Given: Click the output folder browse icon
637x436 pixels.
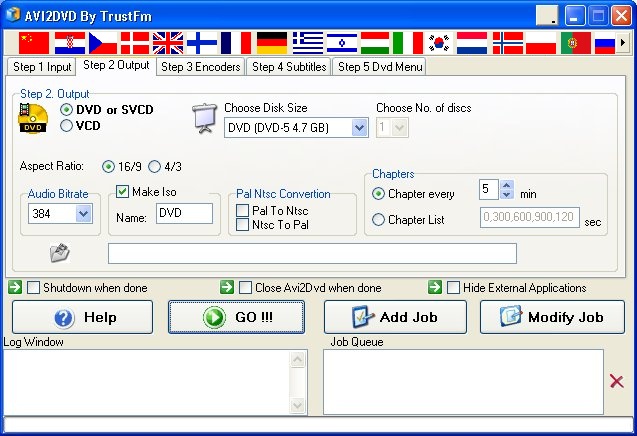Looking at the screenshot, I should (x=59, y=252).
